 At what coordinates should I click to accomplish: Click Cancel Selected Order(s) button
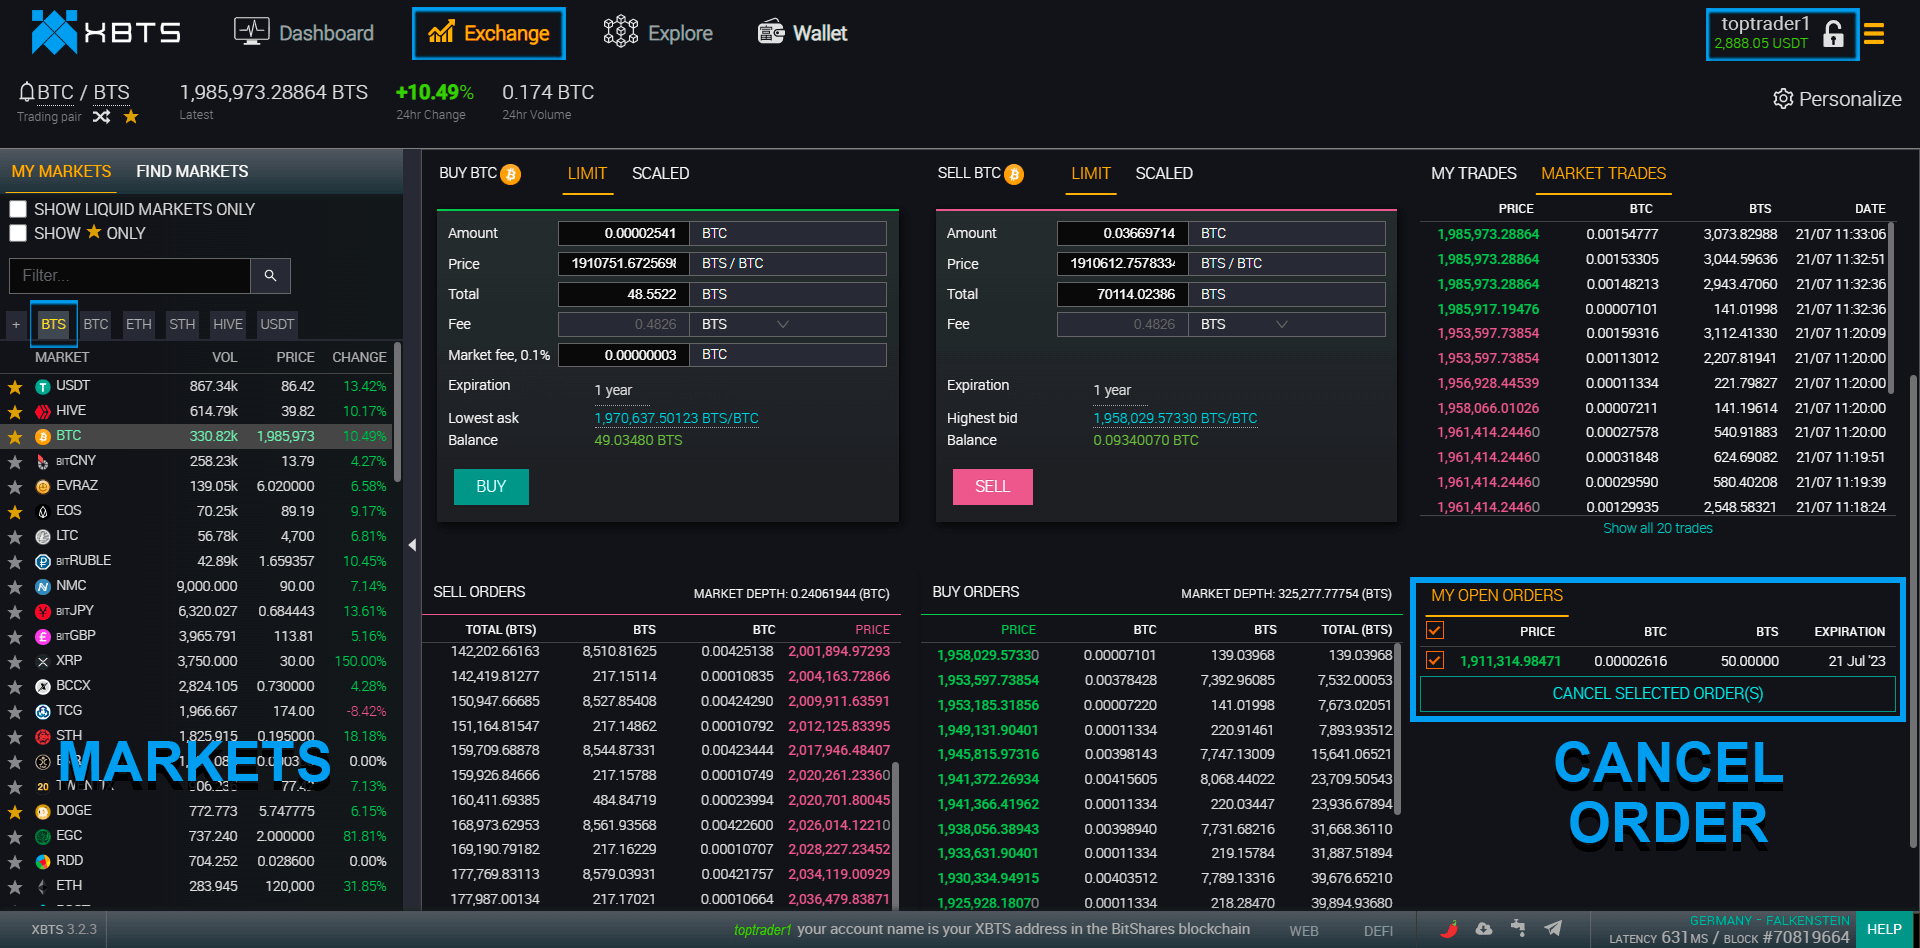[x=1657, y=693]
